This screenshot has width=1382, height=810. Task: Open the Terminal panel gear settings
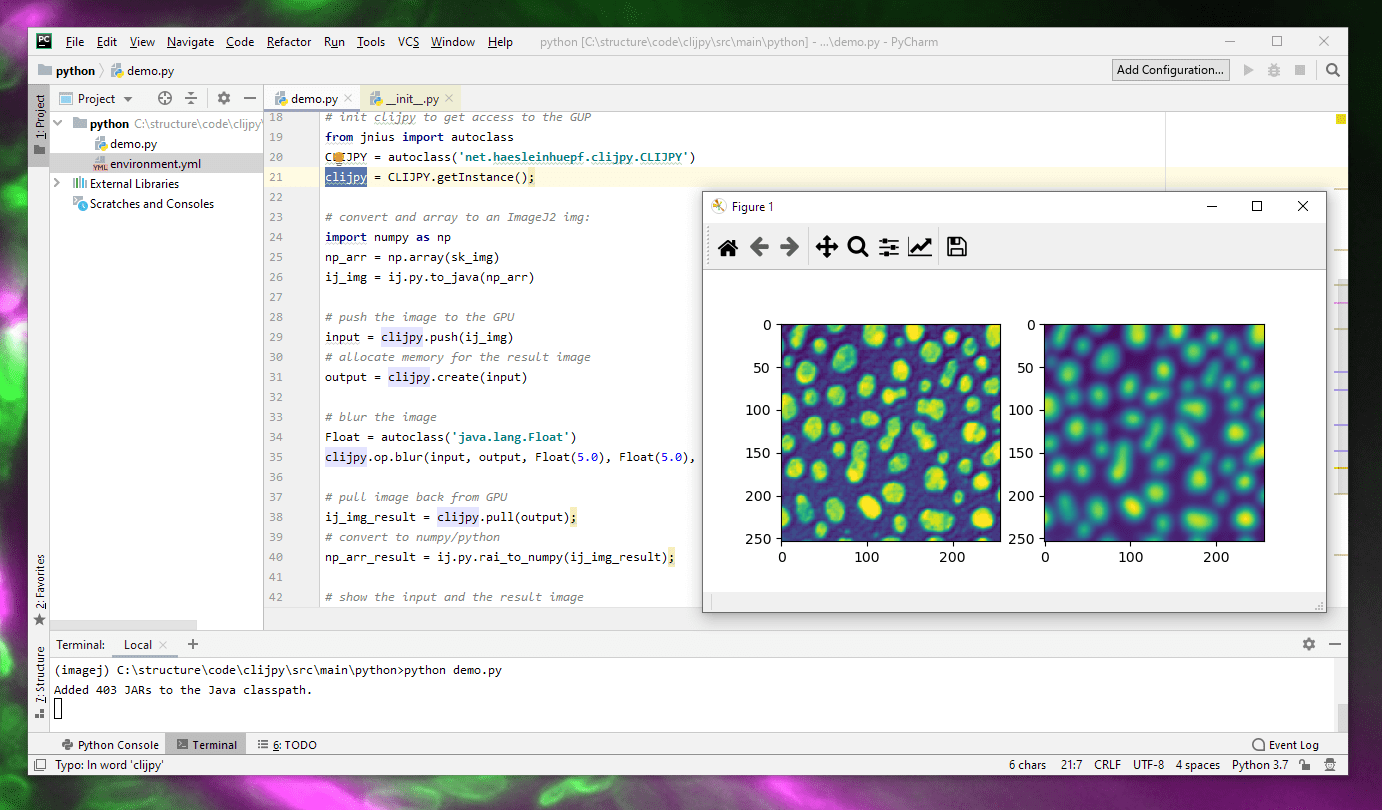[1309, 645]
